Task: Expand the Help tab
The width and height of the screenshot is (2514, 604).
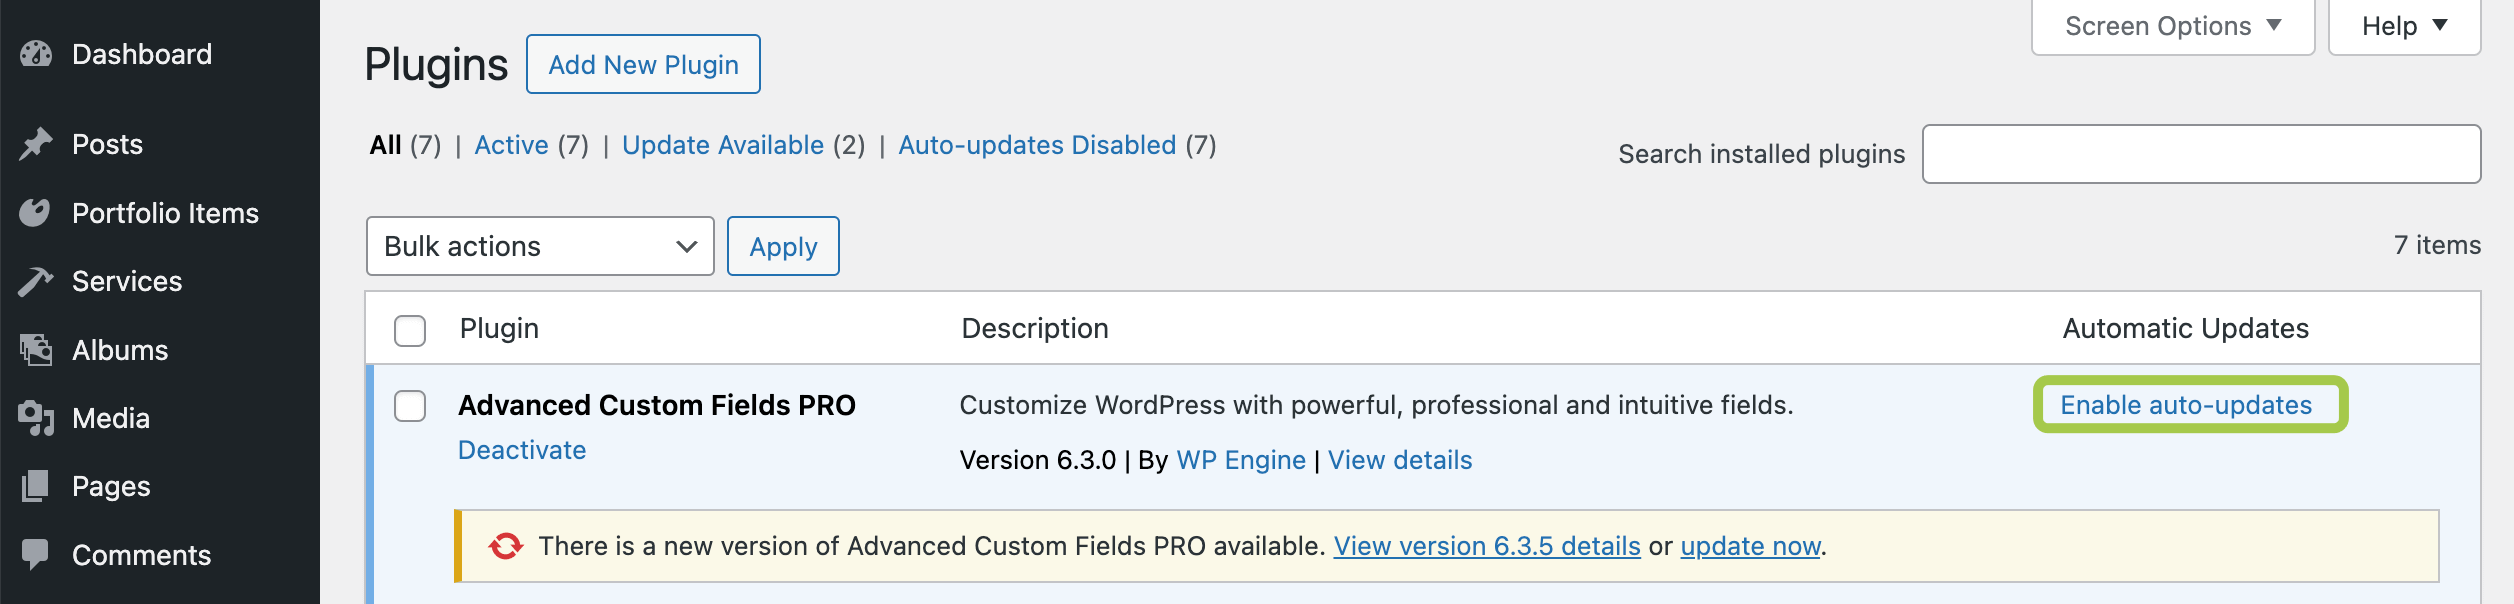Action: (2403, 26)
